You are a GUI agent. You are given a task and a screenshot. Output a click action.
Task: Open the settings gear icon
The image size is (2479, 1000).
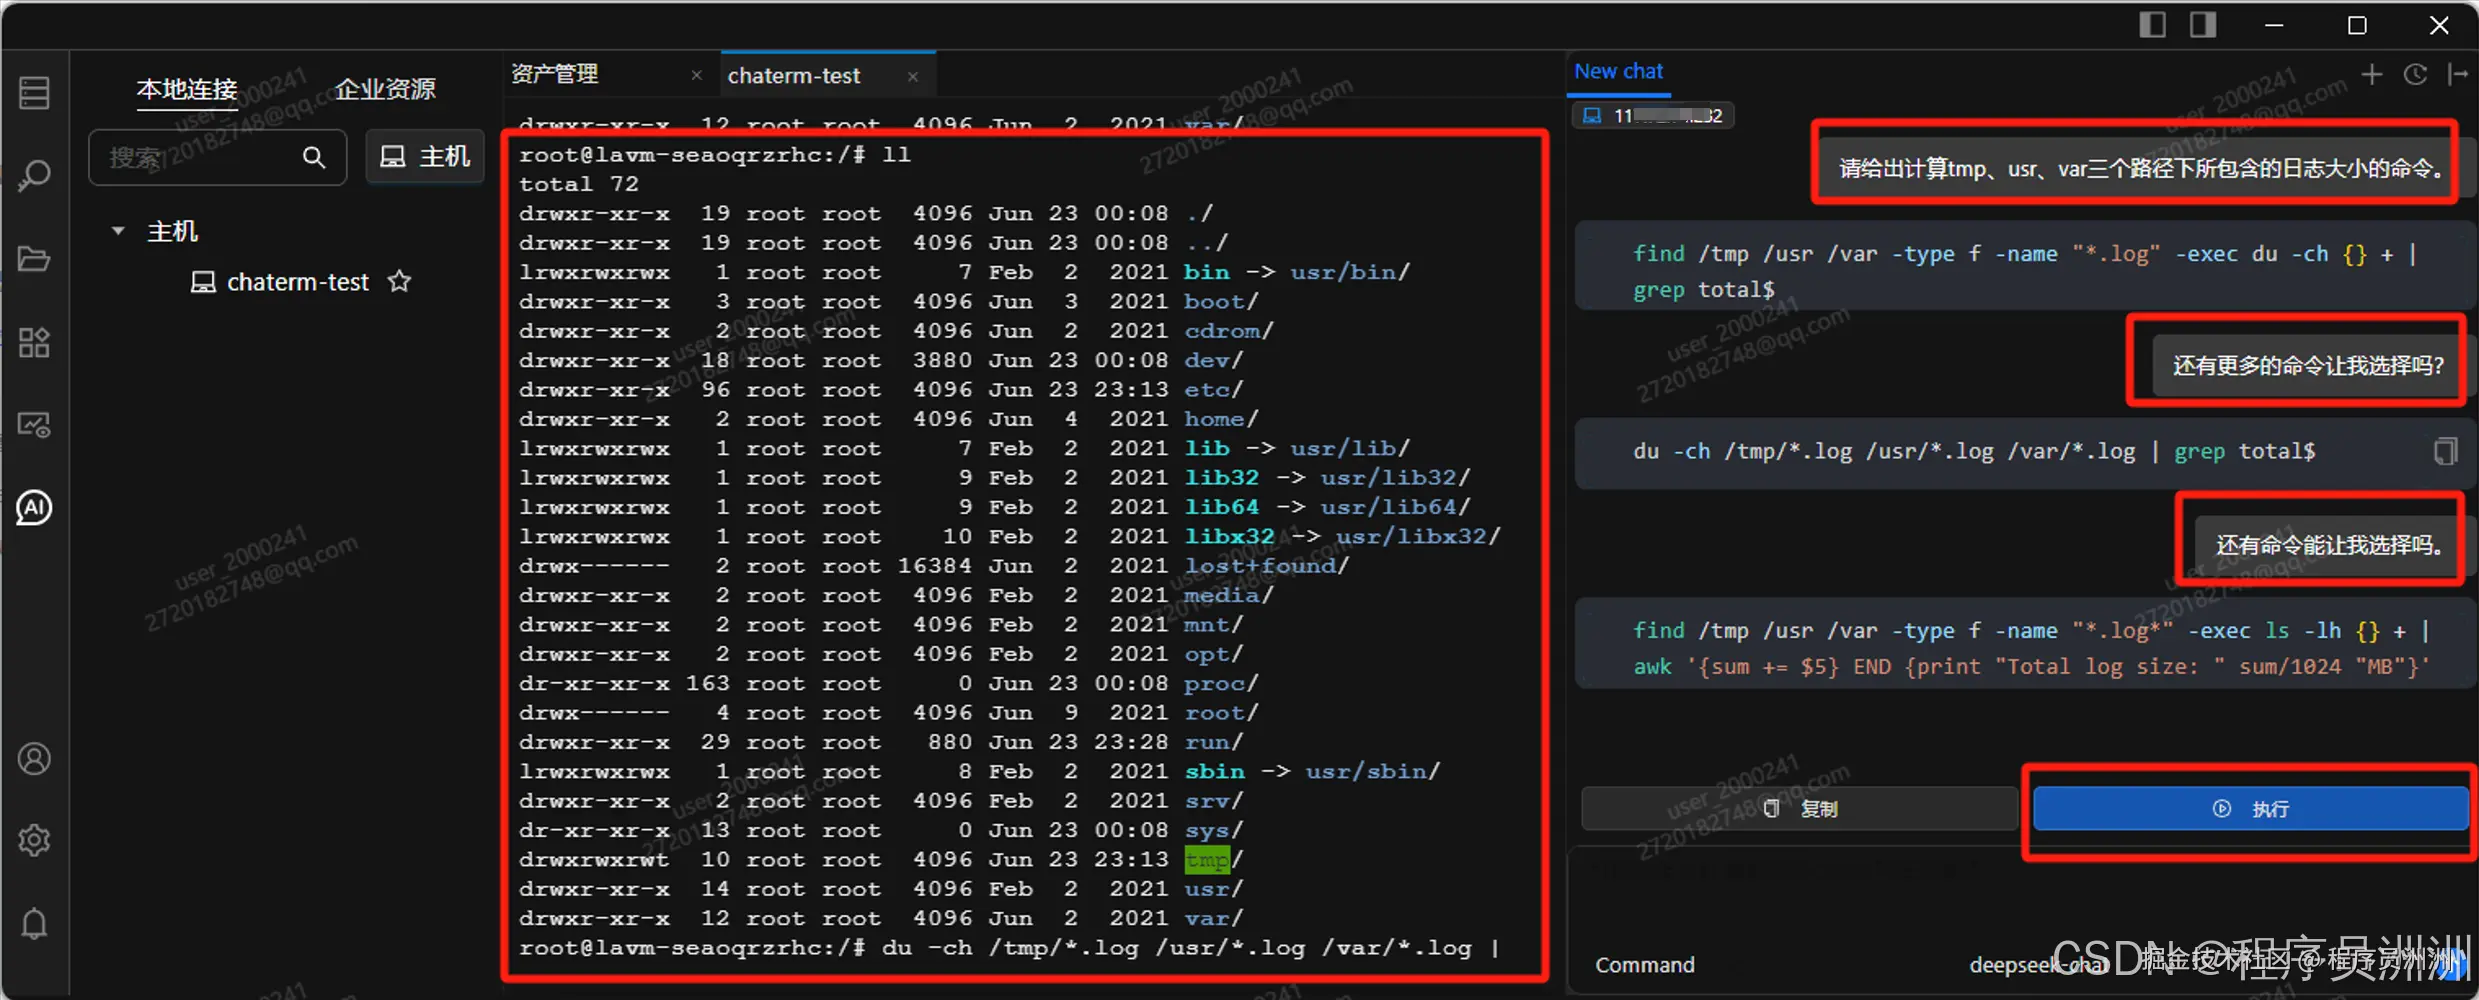point(34,841)
